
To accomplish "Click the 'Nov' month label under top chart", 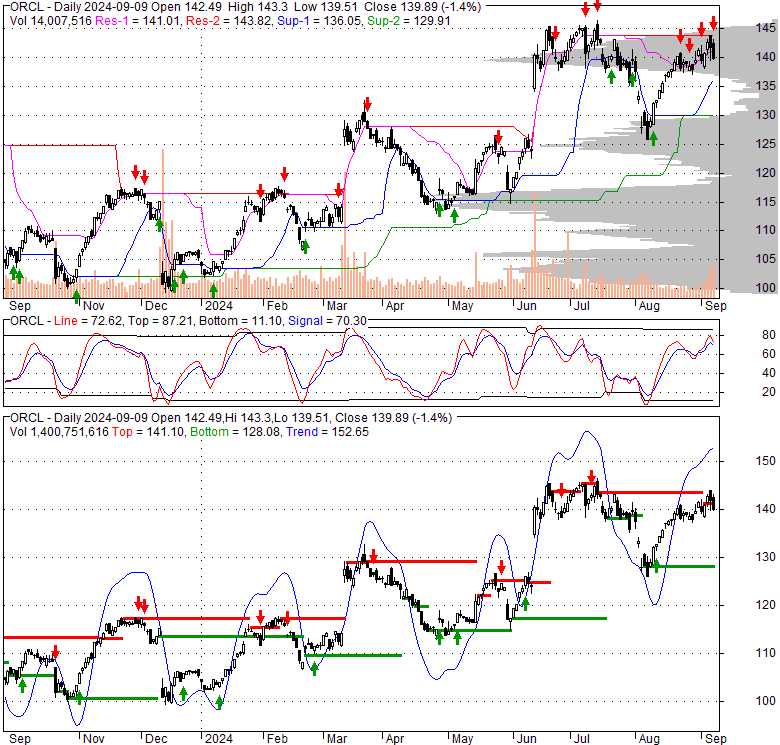I will tap(94, 306).
